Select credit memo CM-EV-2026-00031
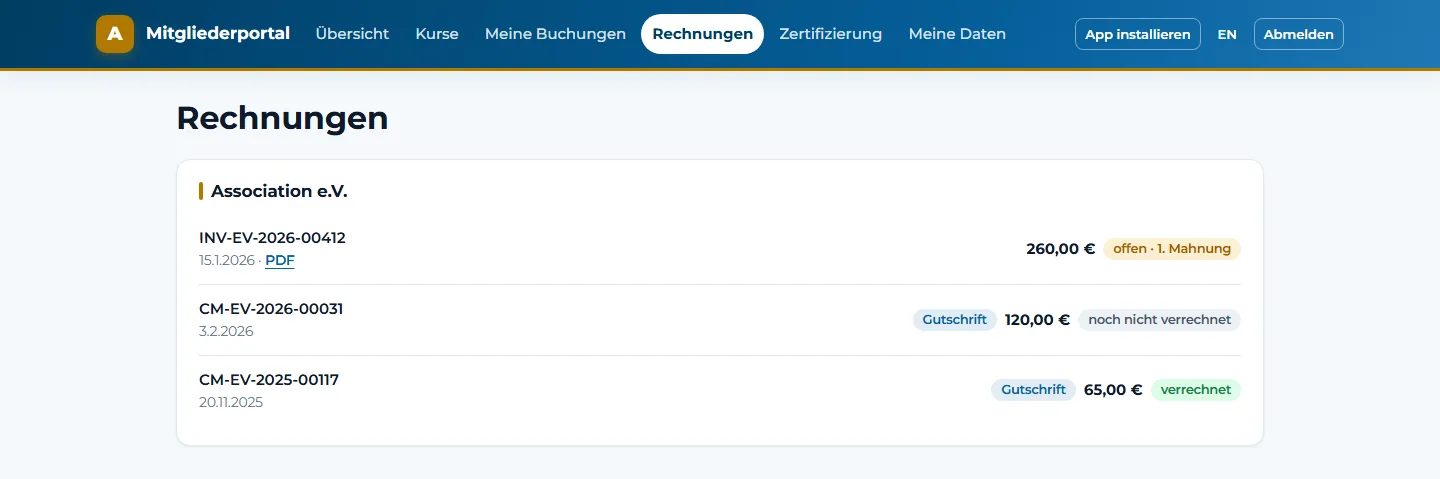This screenshot has width=1440, height=479. (271, 309)
